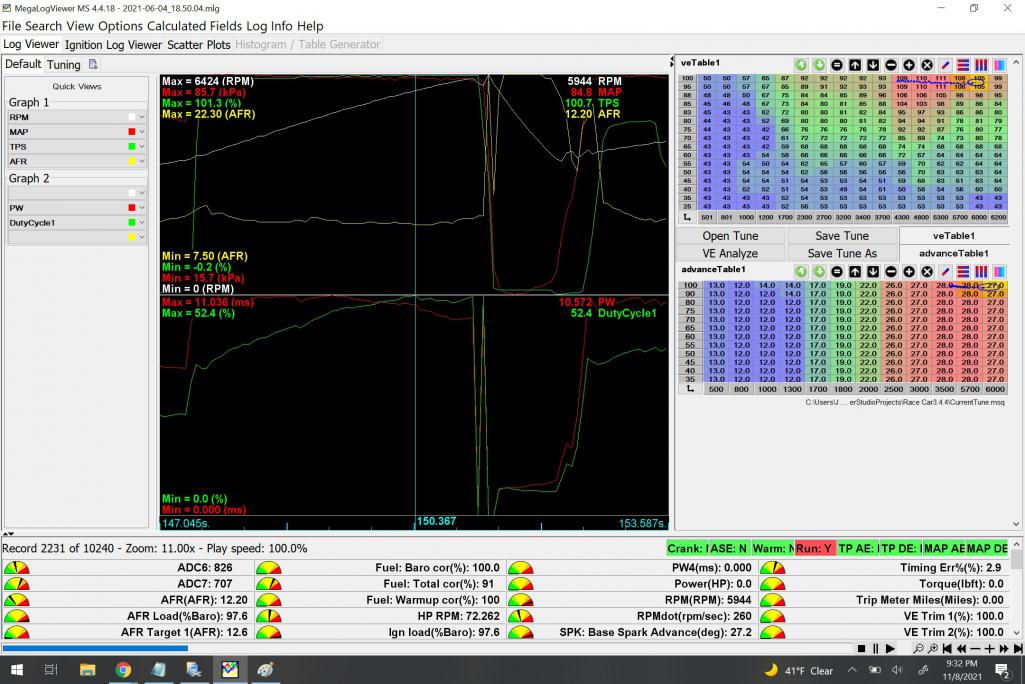
Task: Open the TPS field dropdown in Graph 1
Action: pyautogui.click(x=142, y=147)
